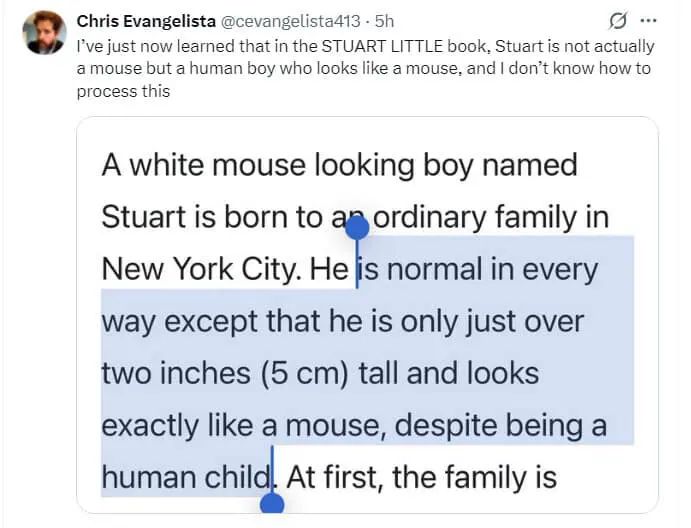Viewport: 691px width, 528px height.
Task: Open the tweet via the 5h timestamp
Action: (384, 22)
